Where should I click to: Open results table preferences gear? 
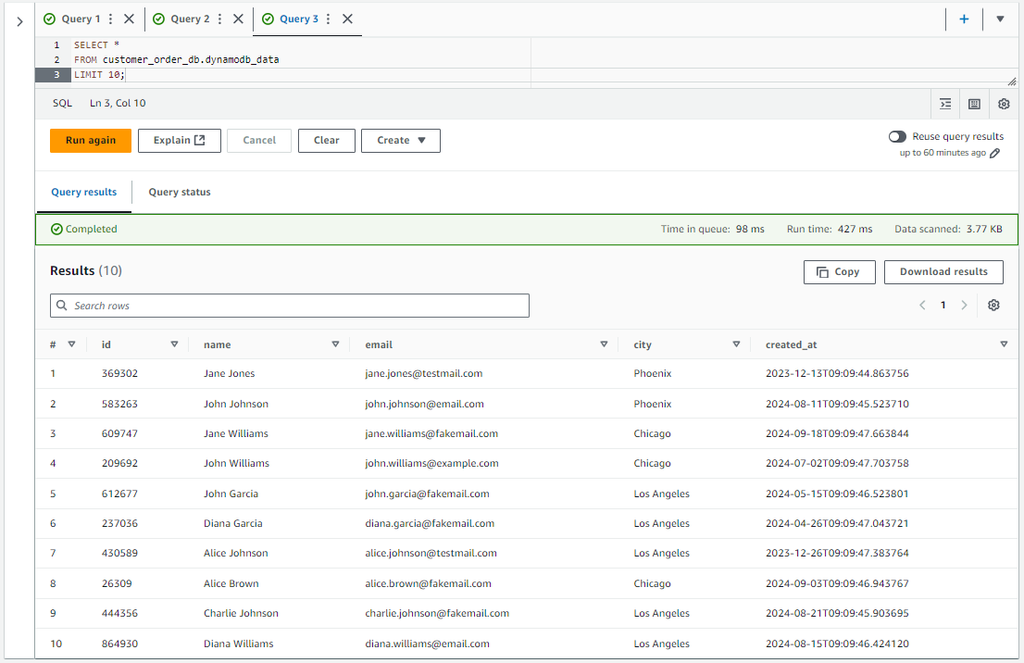[x=993, y=305]
